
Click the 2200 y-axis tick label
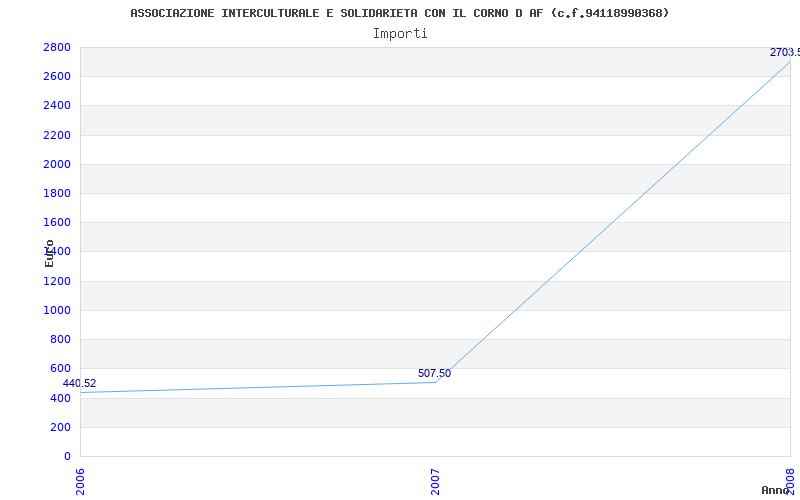(57, 135)
